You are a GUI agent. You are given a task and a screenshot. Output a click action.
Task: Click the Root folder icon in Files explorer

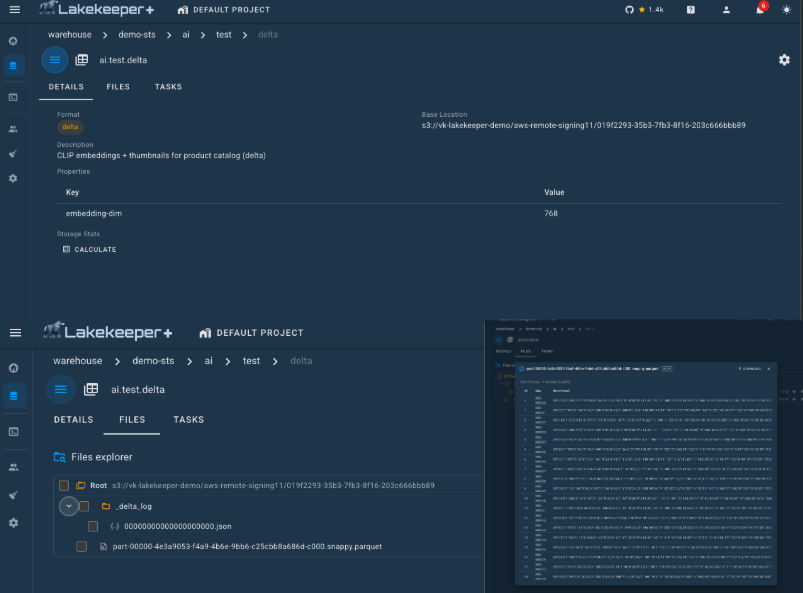[x=81, y=485]
